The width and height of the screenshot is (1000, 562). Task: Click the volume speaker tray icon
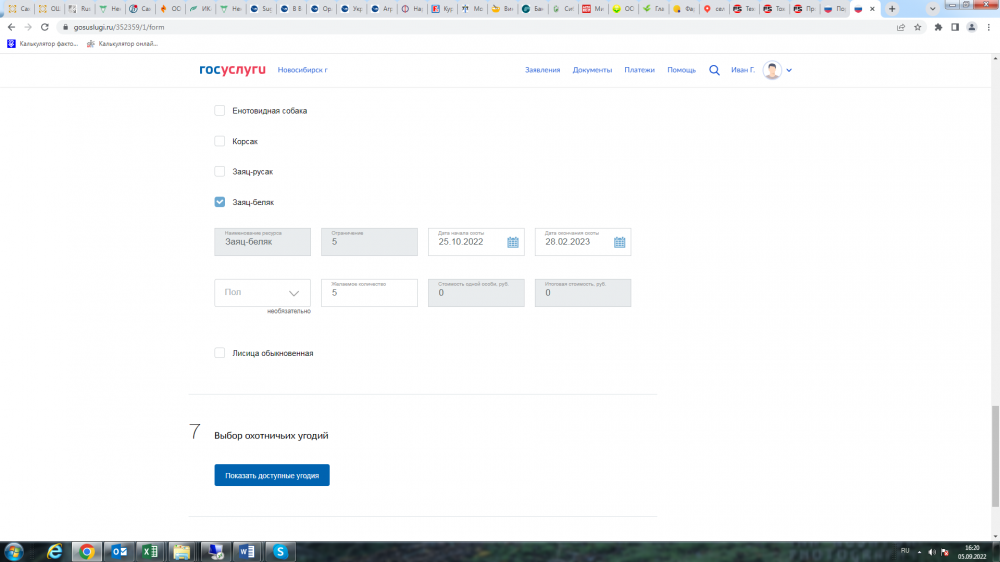click(932, 552)
